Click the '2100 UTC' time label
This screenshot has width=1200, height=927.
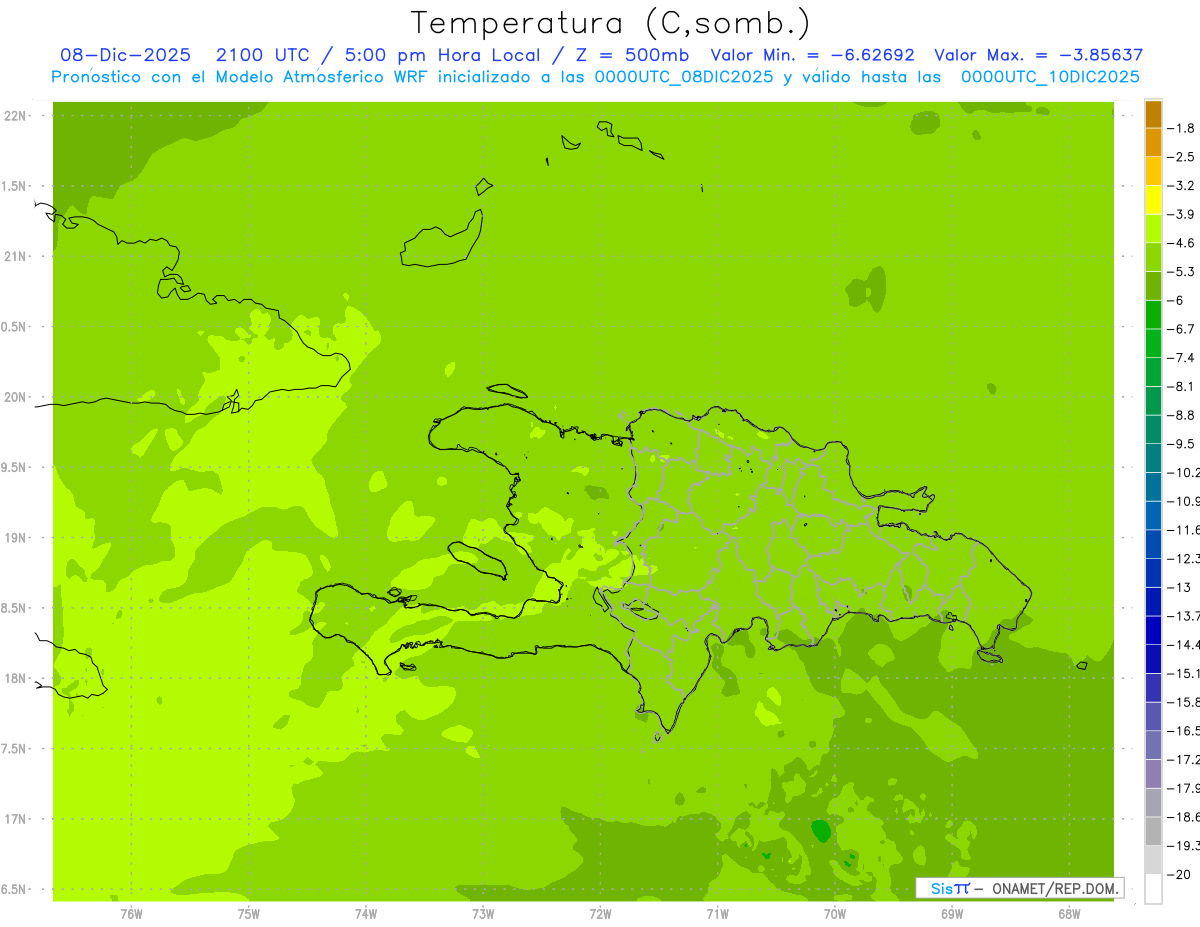[263, 55]
